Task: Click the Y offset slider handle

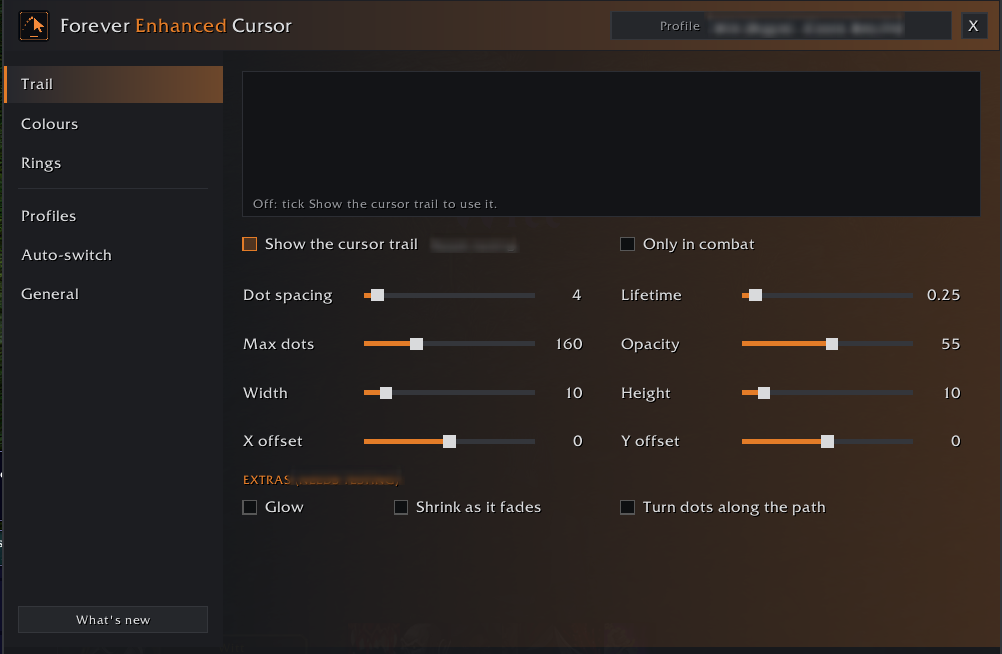Action: click(x=828, y=442)
